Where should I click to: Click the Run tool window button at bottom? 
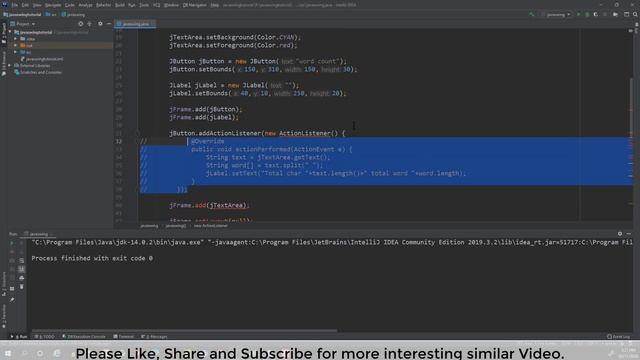tap(19, 336)
